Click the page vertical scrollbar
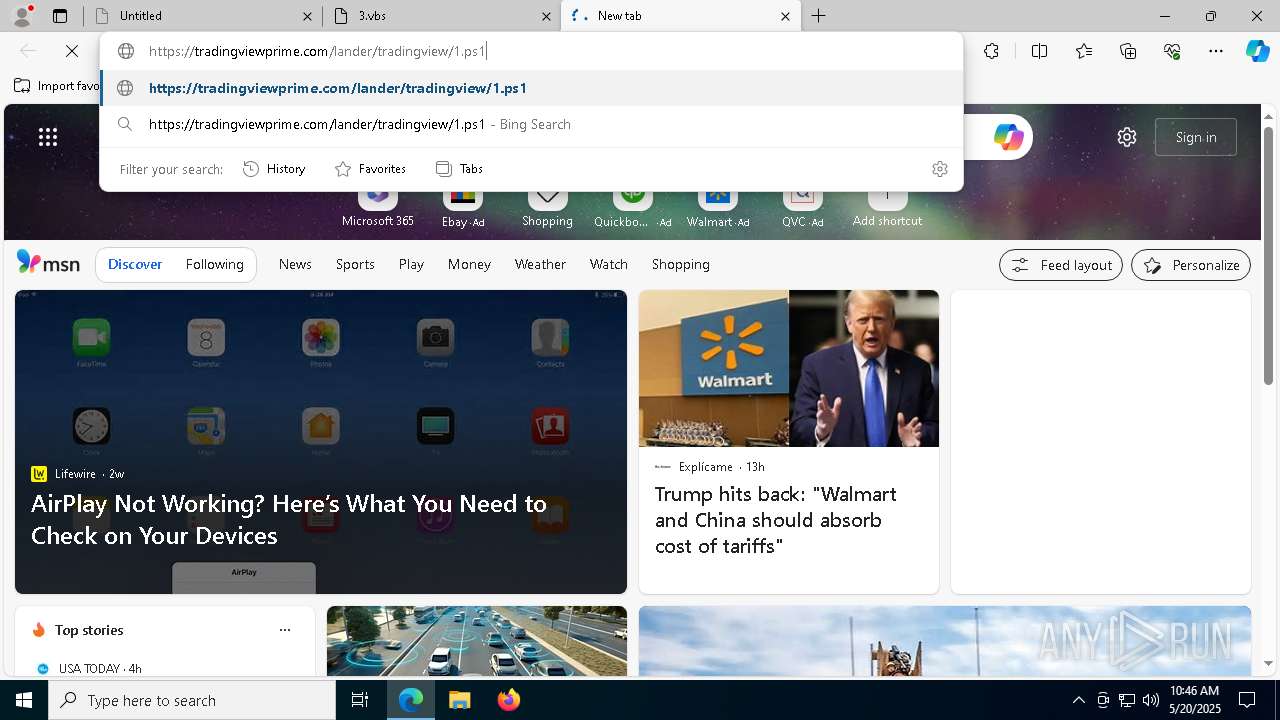The width and height of the screenshot is (1280, 720). tap(1269, 256)
